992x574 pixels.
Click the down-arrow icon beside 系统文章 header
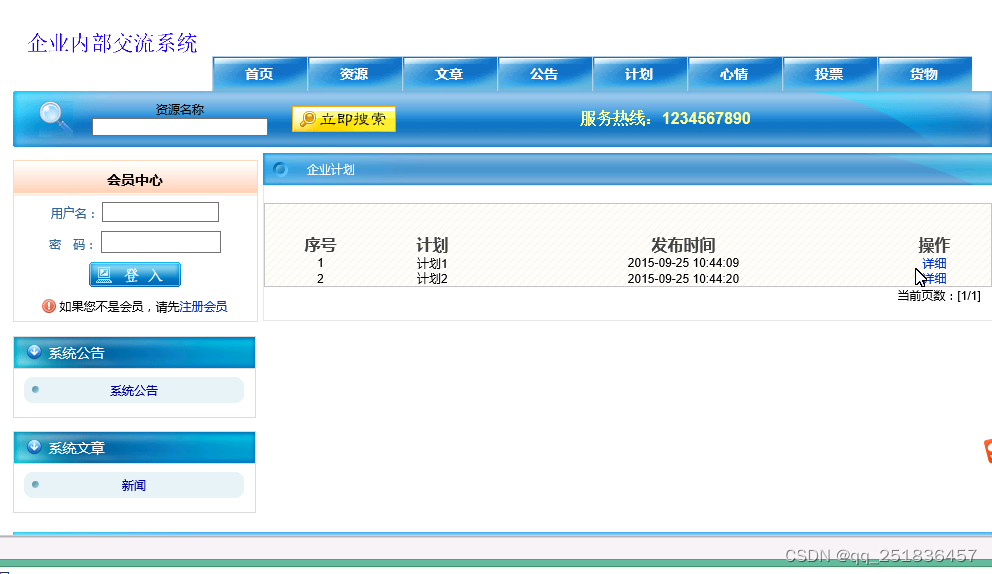(34, 447)
